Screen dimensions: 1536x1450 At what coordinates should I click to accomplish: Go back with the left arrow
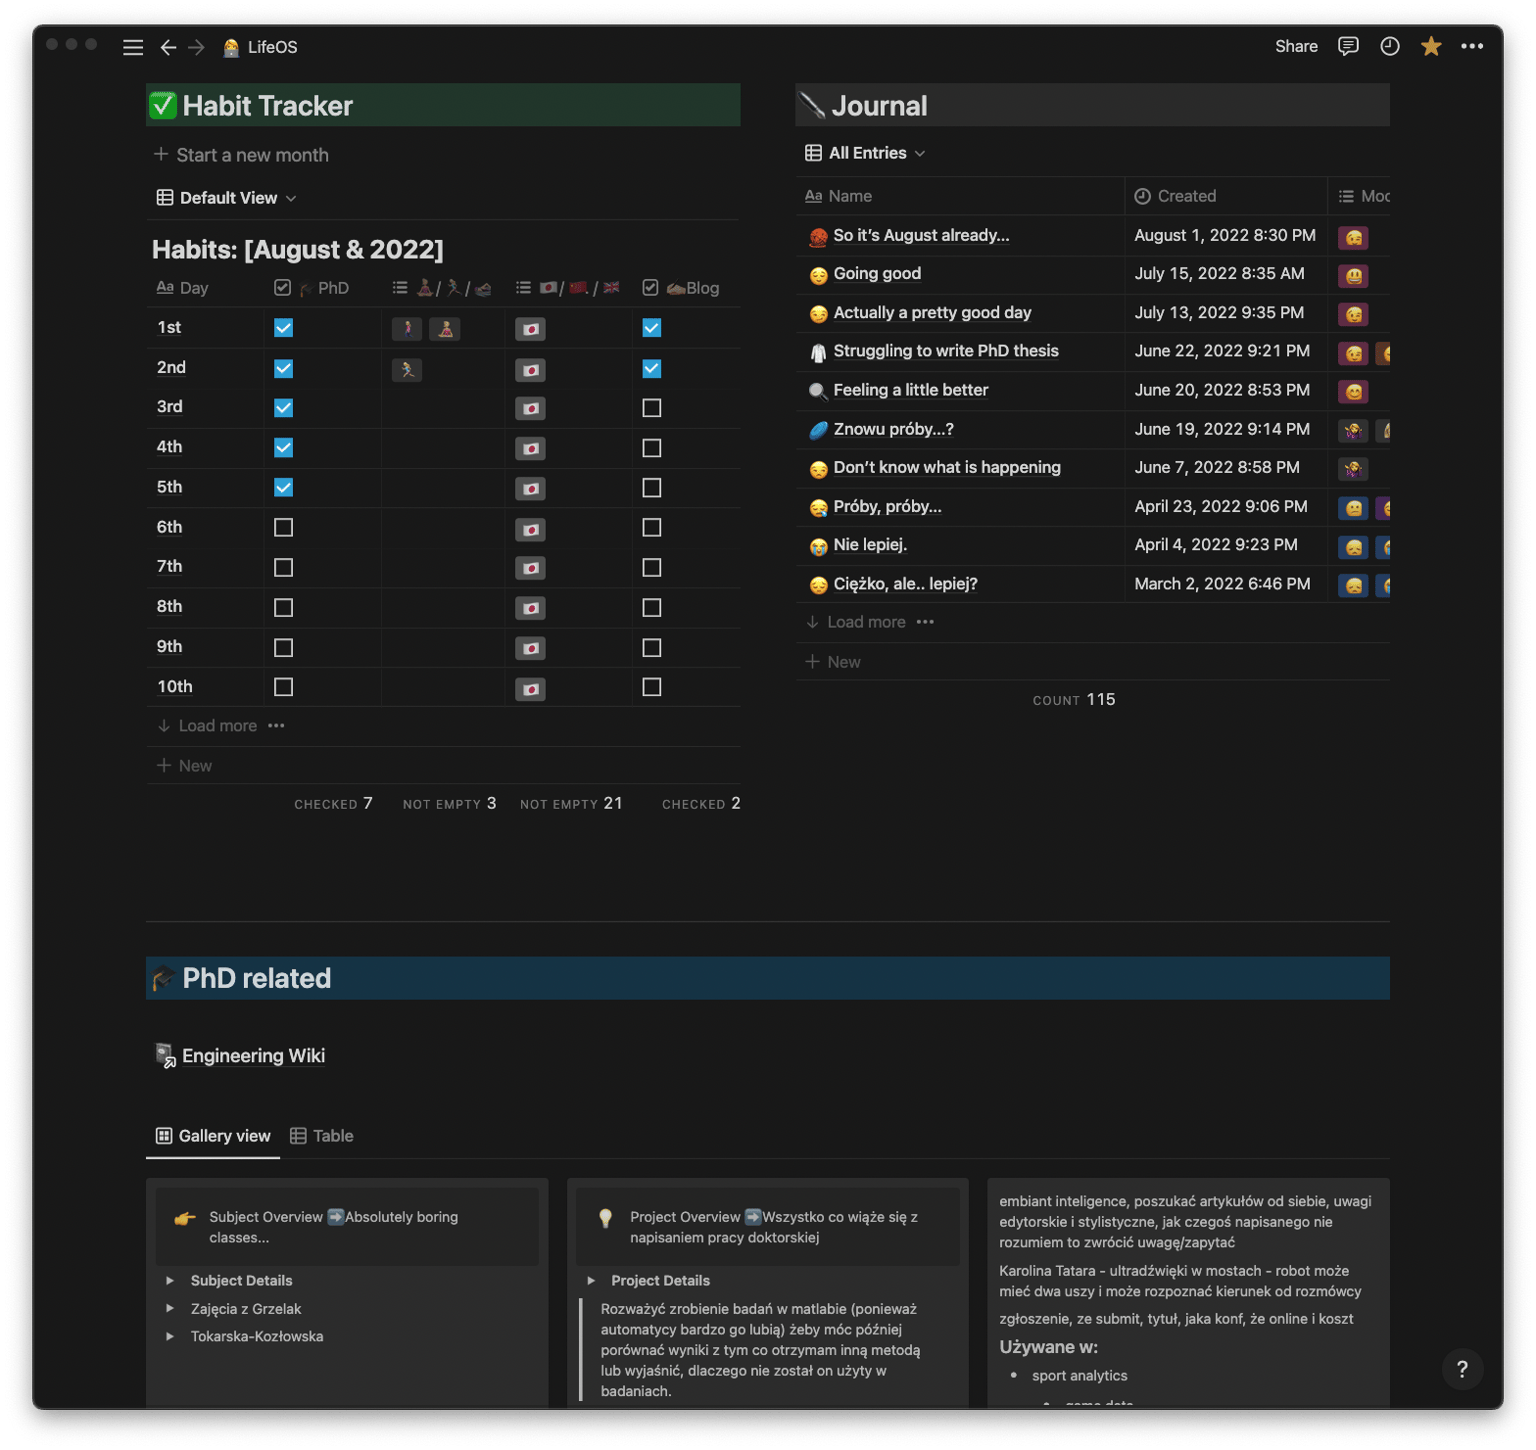click(168, 47)
